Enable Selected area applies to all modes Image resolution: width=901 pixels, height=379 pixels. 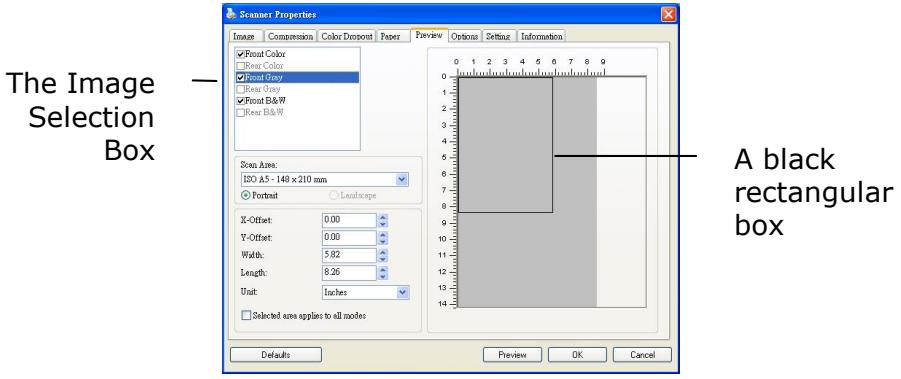click(247, 315)
